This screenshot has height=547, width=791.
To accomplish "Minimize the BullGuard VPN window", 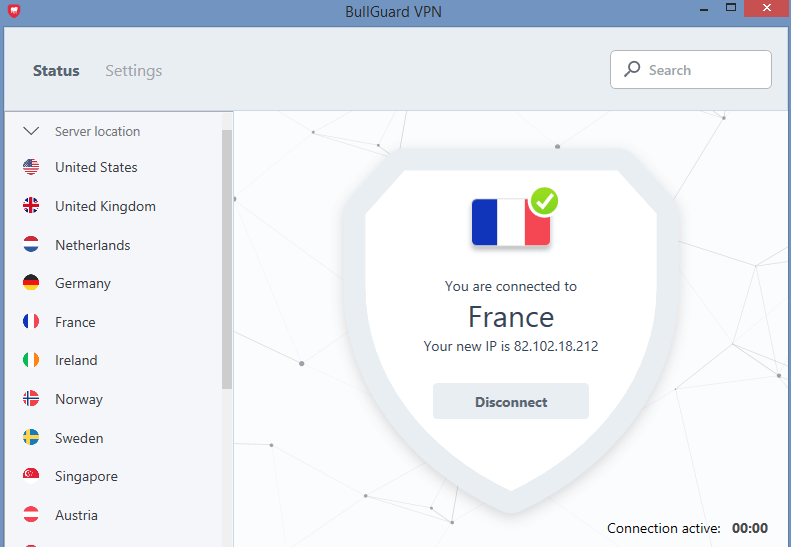I will tap(705, 9).
